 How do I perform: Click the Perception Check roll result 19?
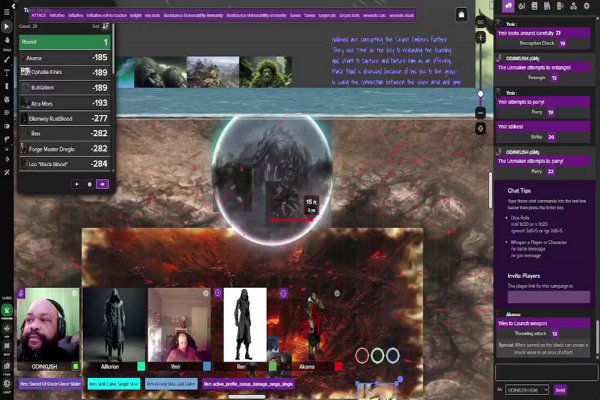(562, 44)
